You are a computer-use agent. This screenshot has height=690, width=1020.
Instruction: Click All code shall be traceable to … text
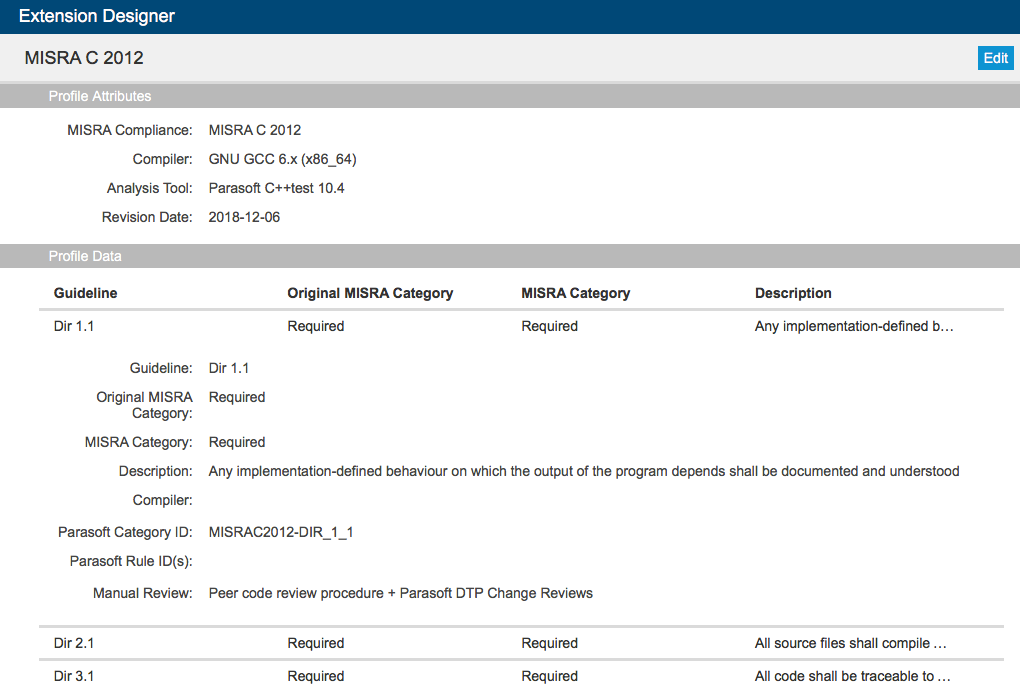click(x=852, y=676)
